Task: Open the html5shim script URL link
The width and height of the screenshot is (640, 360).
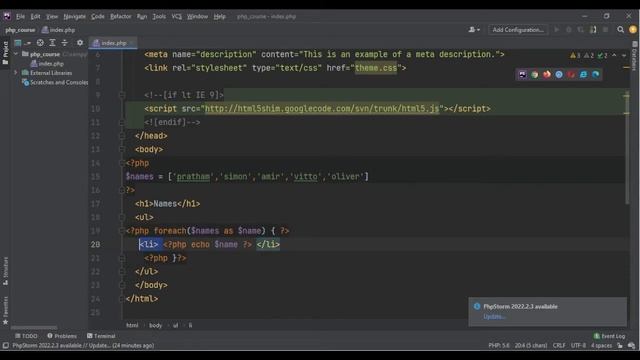Action: coord(322,109)
